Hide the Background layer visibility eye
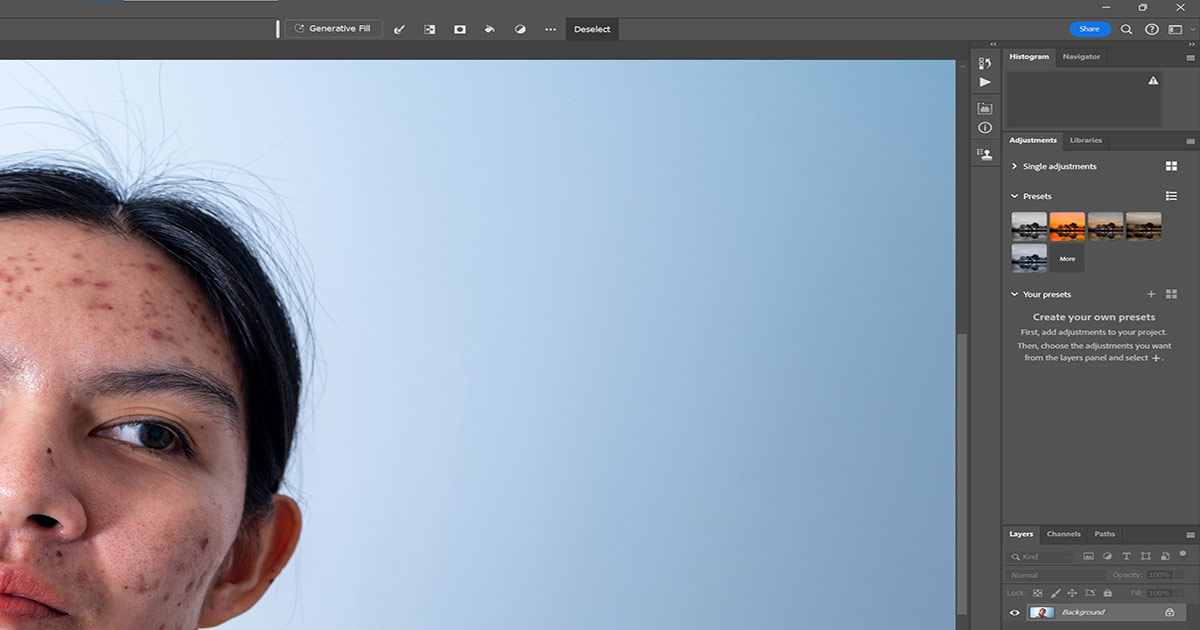 1015,611
